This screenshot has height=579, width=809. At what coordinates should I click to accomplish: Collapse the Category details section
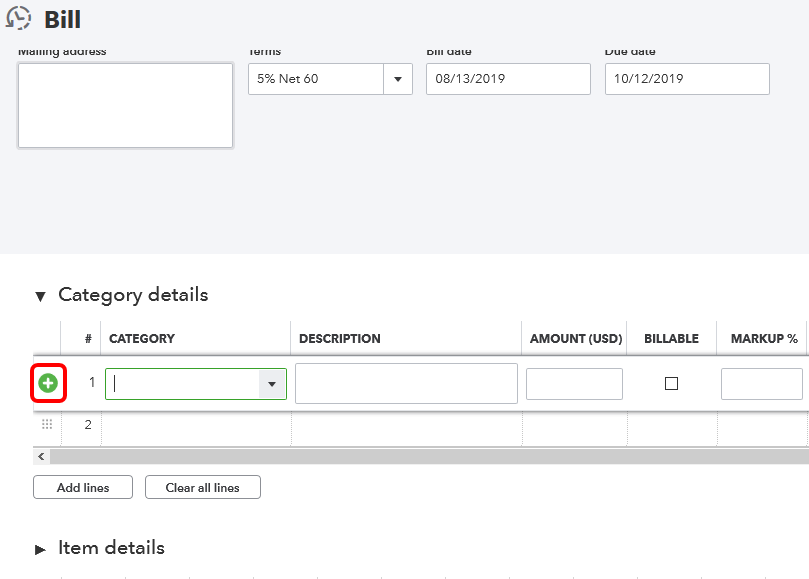point(40,296)
